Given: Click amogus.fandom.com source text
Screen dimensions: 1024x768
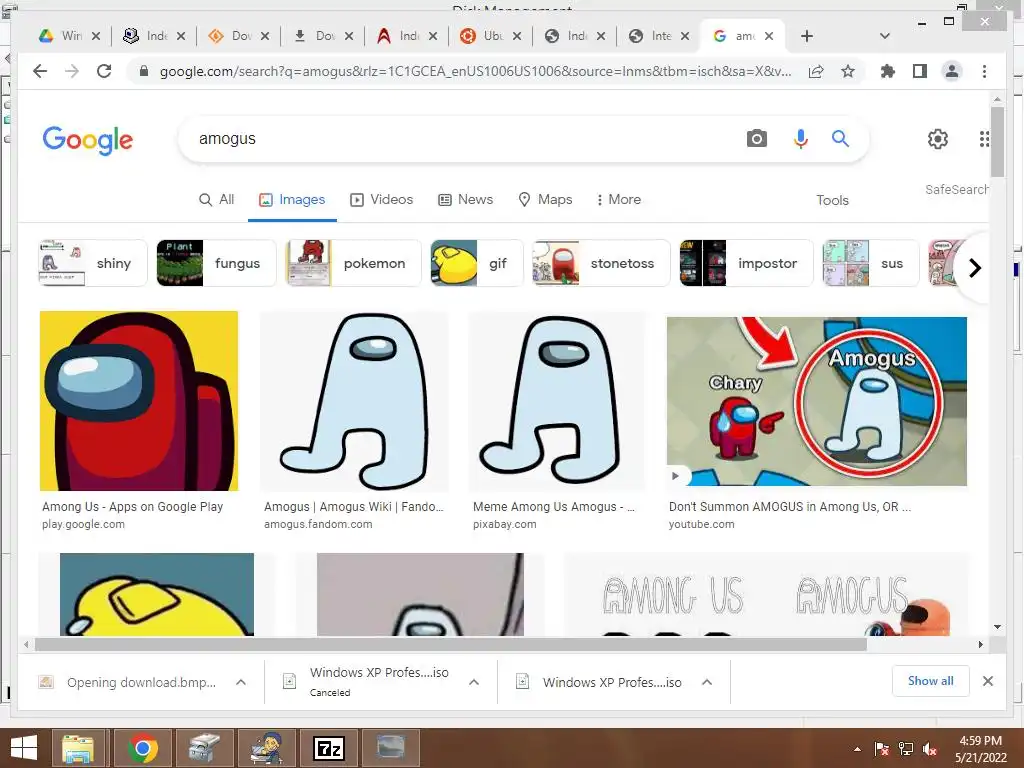Looking at the screenshot, I should click(318, 524).
